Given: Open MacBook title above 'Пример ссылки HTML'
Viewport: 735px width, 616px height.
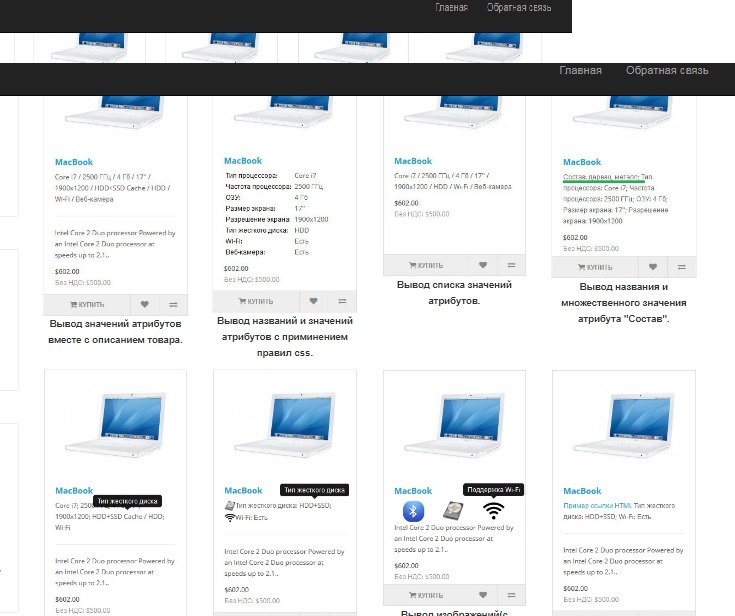Looking at the screenshot, I should click(582, 491).
